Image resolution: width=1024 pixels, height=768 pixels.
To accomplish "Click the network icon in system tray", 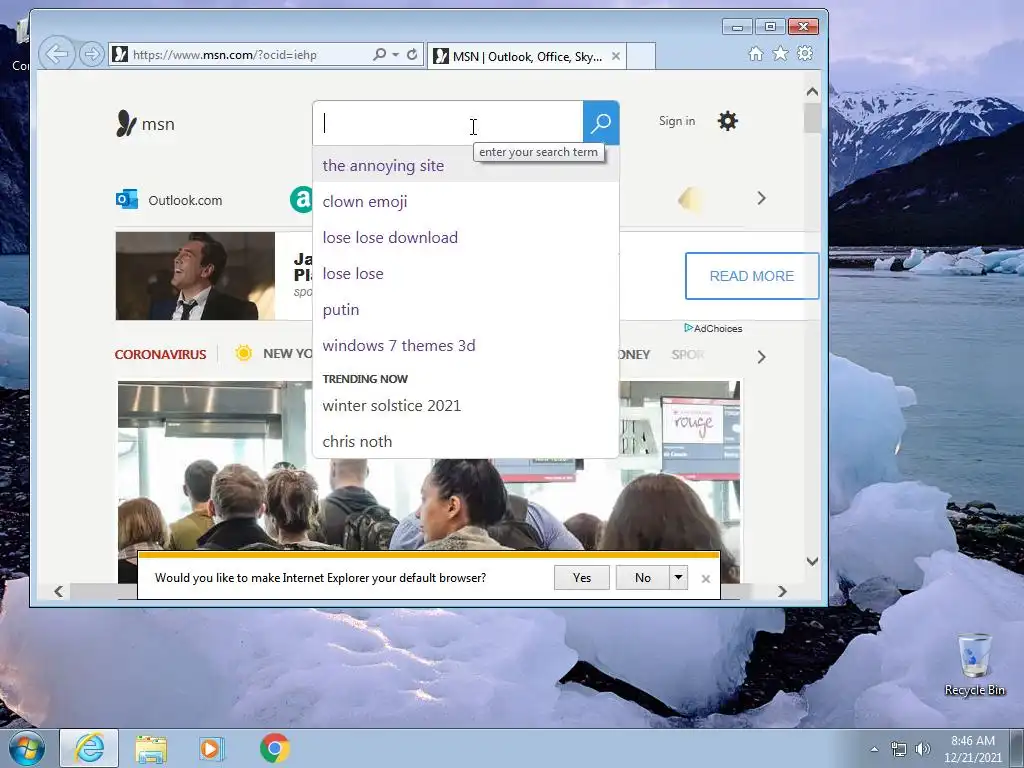I will tap(899, 749).
